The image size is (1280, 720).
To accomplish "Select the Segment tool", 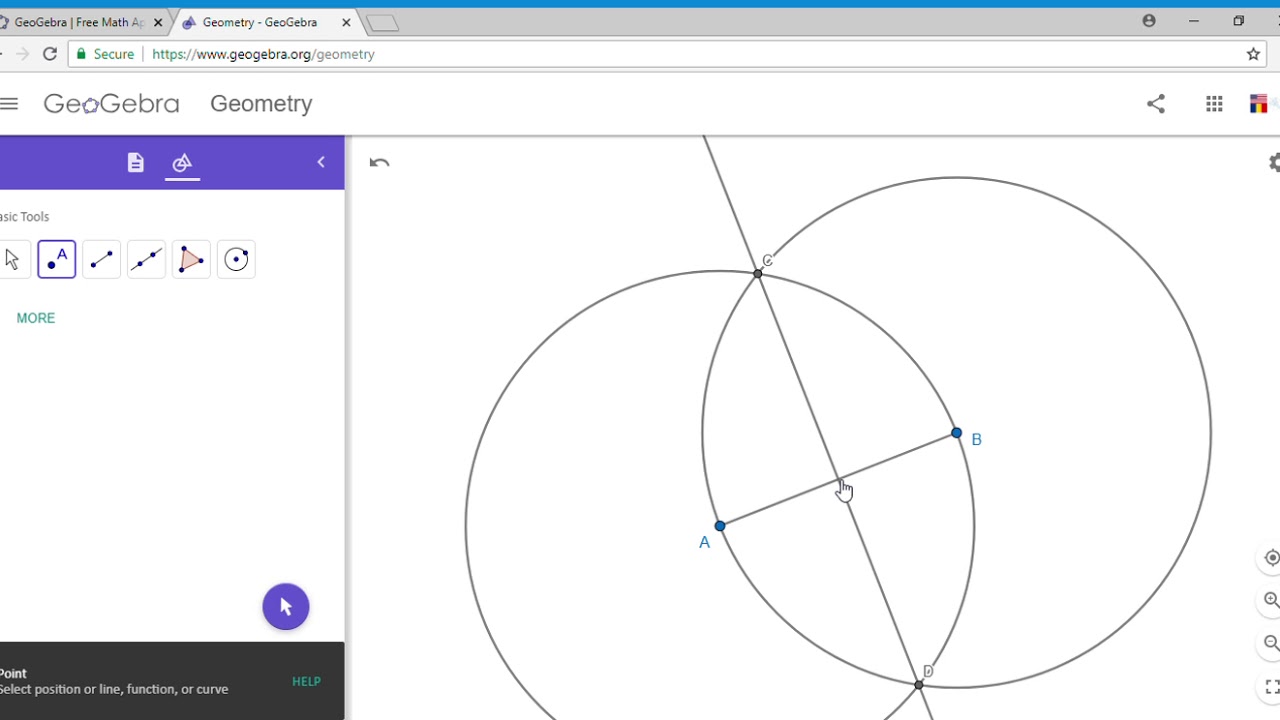I will coord(101,260).
